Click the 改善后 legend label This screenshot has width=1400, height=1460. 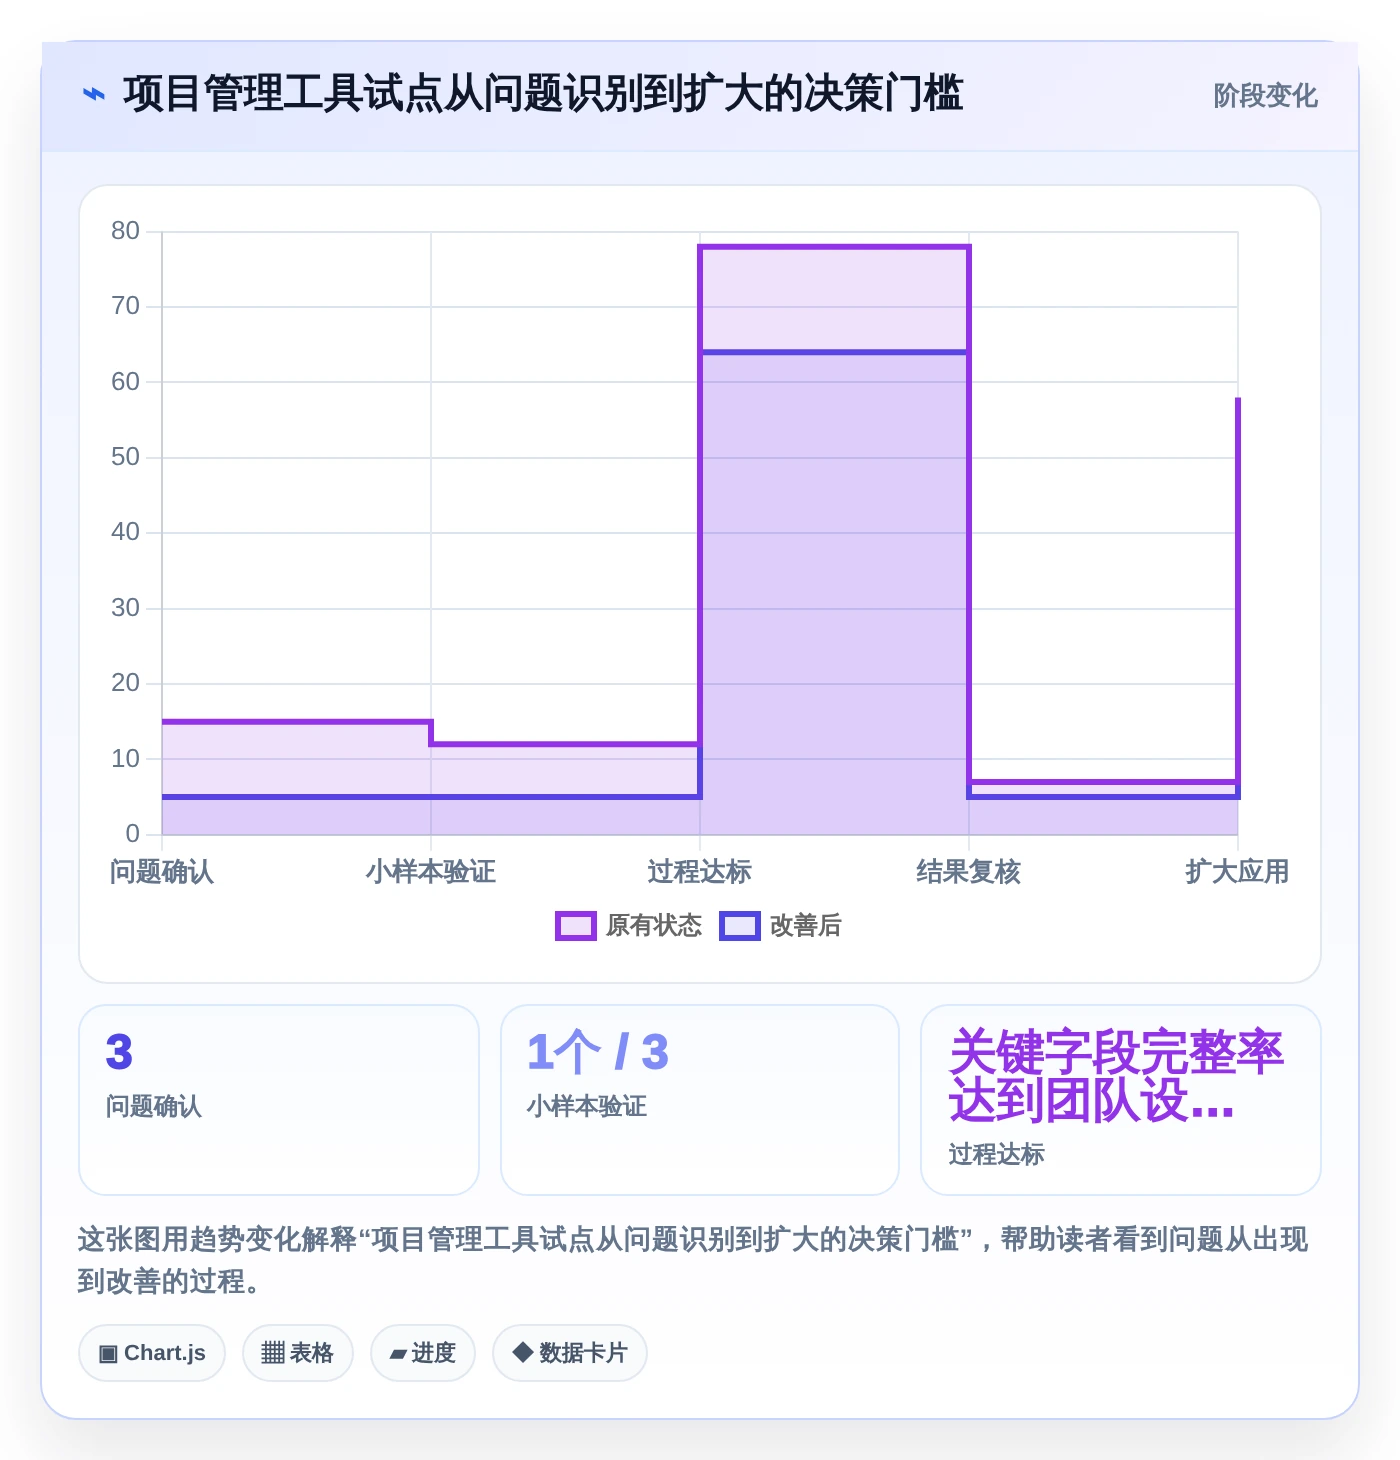pyautogui.click(x=805, y=926)
